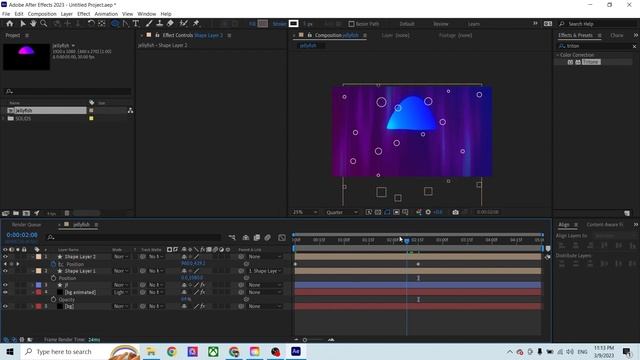This screenshot has width=640, height=360.
Task: Select the Rotation tool
Action: click(x=91, y=24)
